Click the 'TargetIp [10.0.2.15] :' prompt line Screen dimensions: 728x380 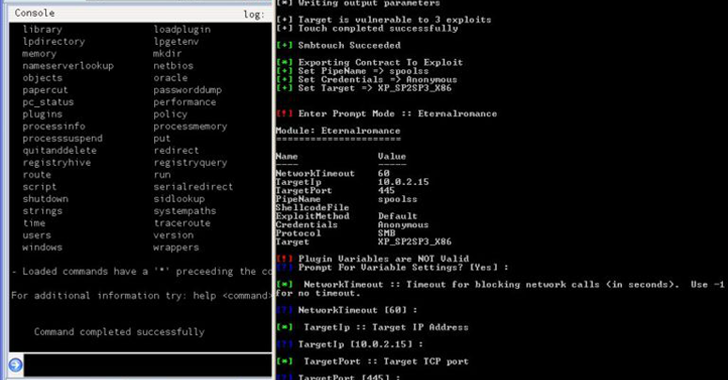click(349, 344)
